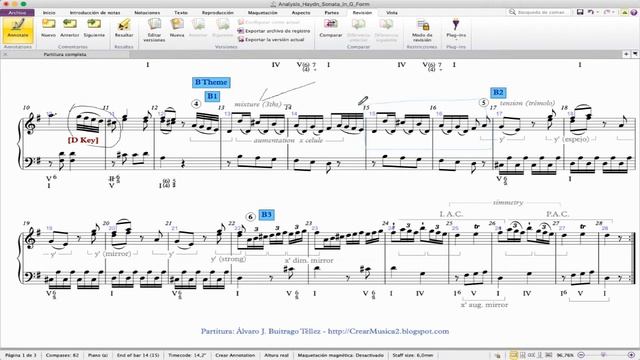Click Maquetación magnética: Desactivado status

(340, 355)
